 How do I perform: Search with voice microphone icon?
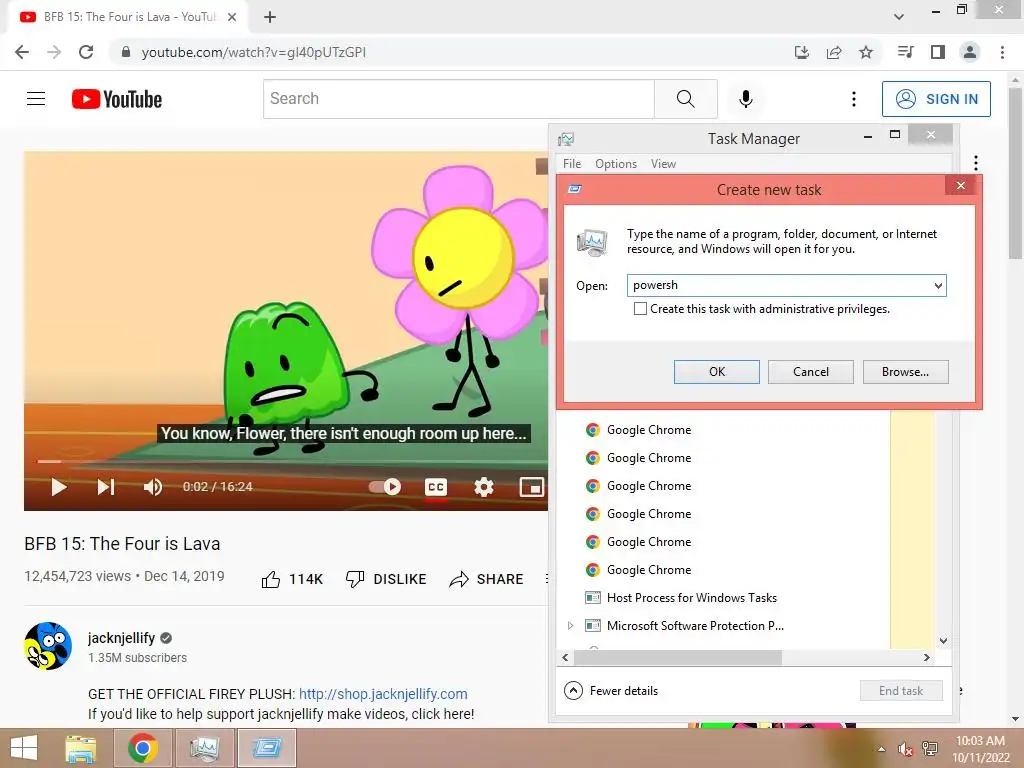pos(746,99)
